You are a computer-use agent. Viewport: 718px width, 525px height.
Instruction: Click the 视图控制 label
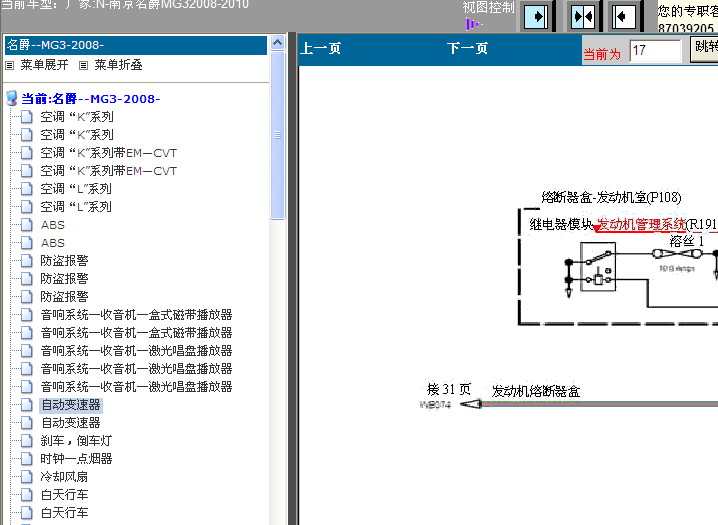tap(488, 7)
